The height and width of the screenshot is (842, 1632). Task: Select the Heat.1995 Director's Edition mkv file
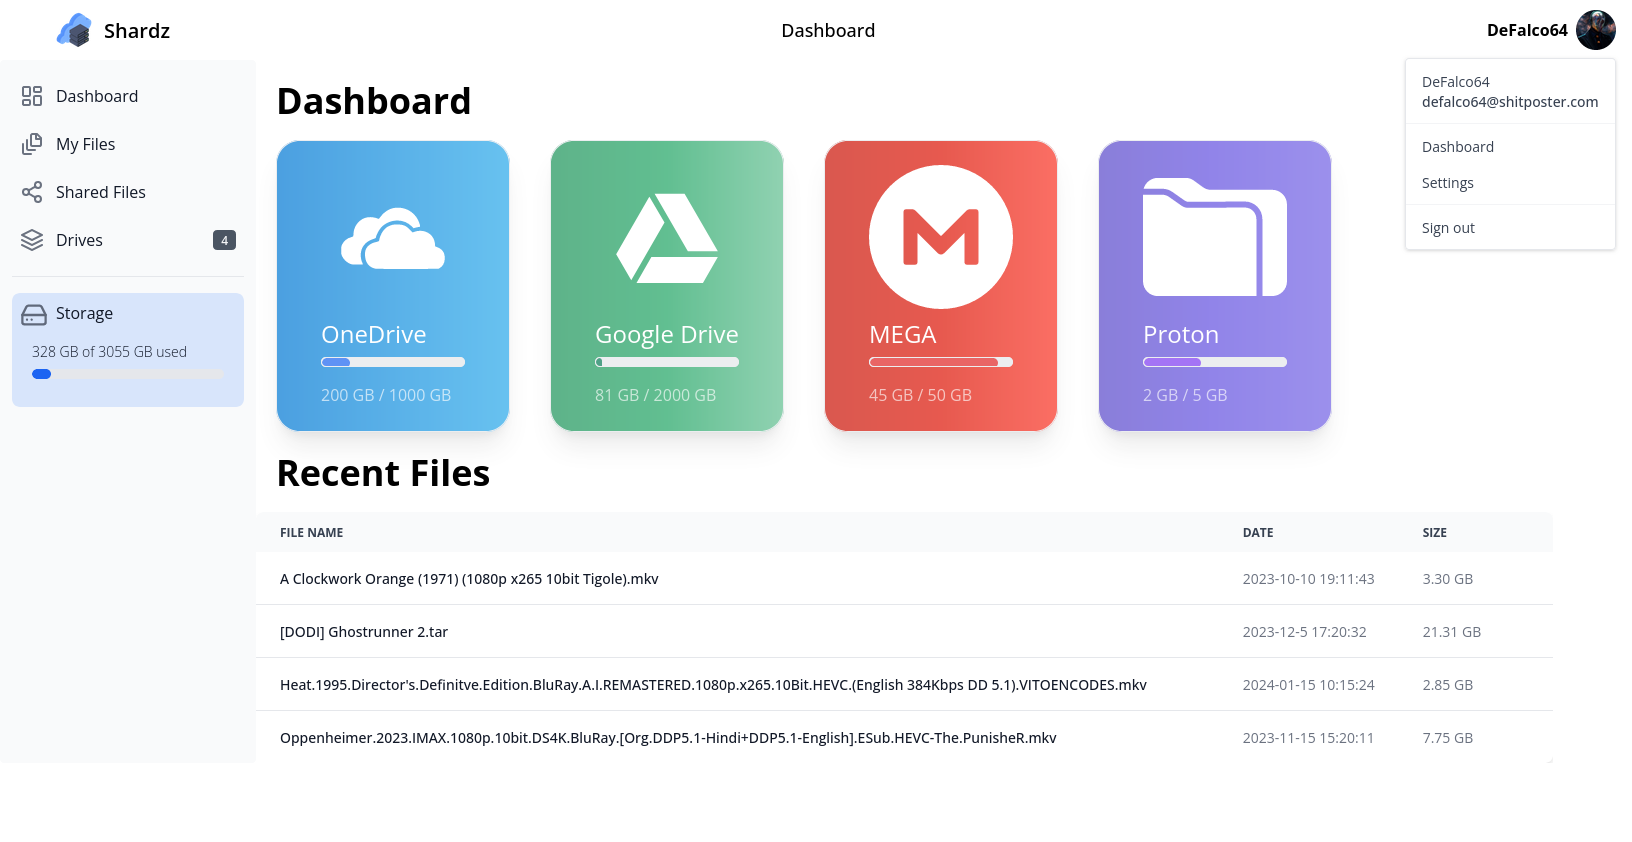(x=713, y=685)
